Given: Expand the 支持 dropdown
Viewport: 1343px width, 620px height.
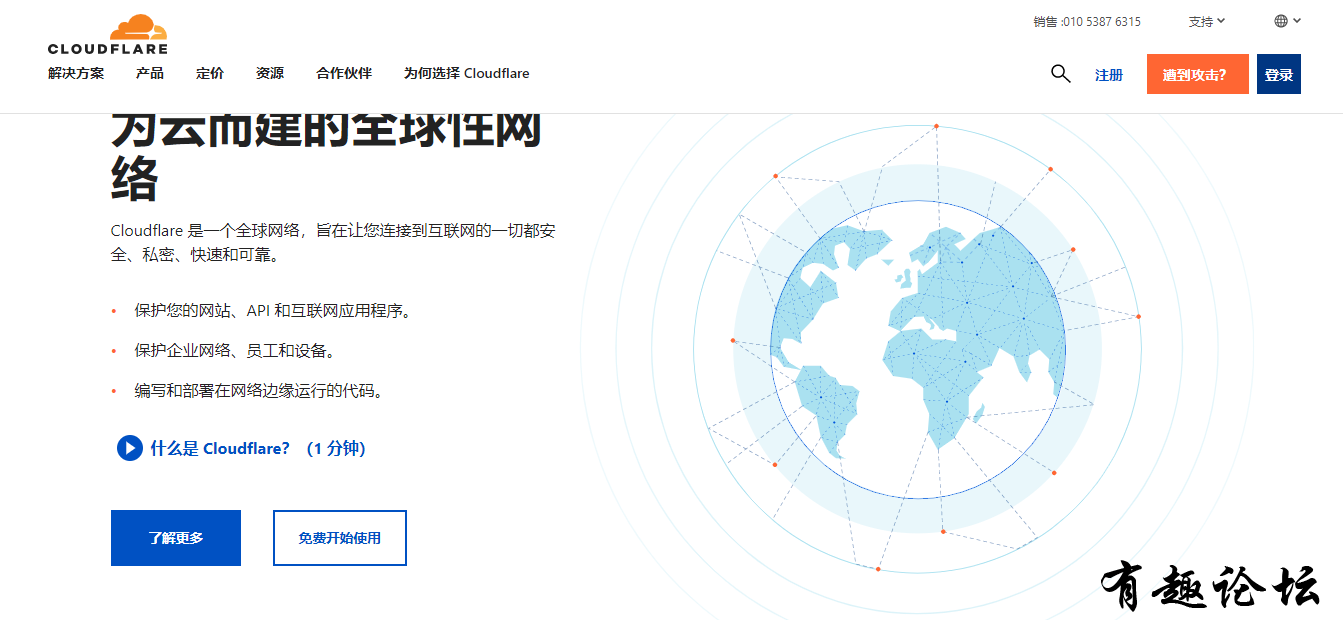Looking at the screenshot, I should point(1206,21).
